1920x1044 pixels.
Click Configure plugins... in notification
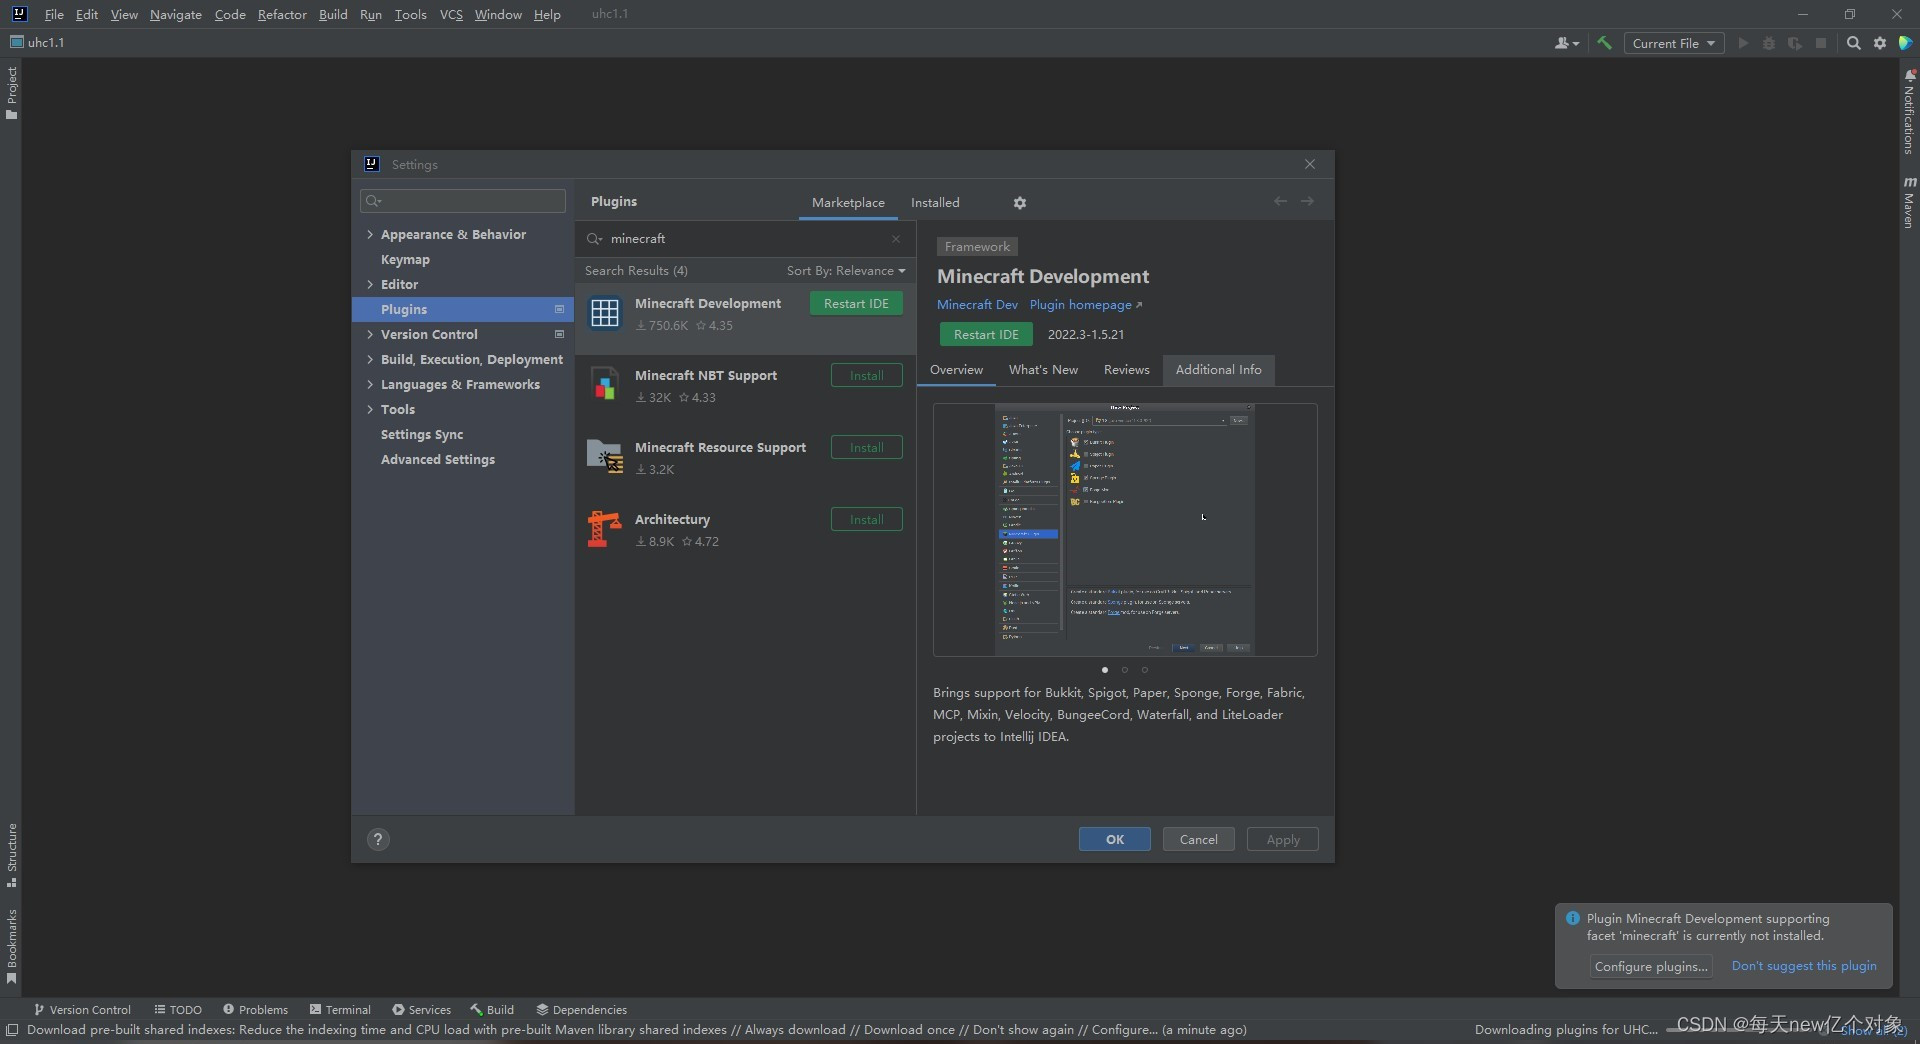[x=1651, y=967]
